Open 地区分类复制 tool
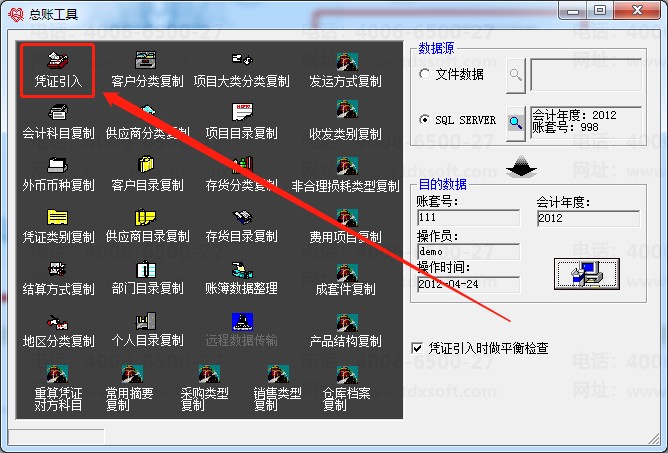Screen dimensions: 668x453 coord(58,331)
